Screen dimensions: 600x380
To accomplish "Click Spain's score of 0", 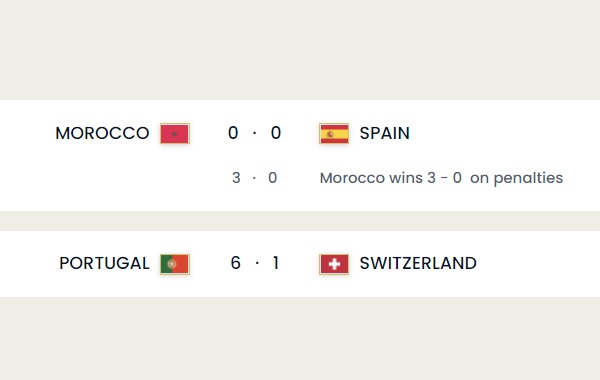I will 276,133.
